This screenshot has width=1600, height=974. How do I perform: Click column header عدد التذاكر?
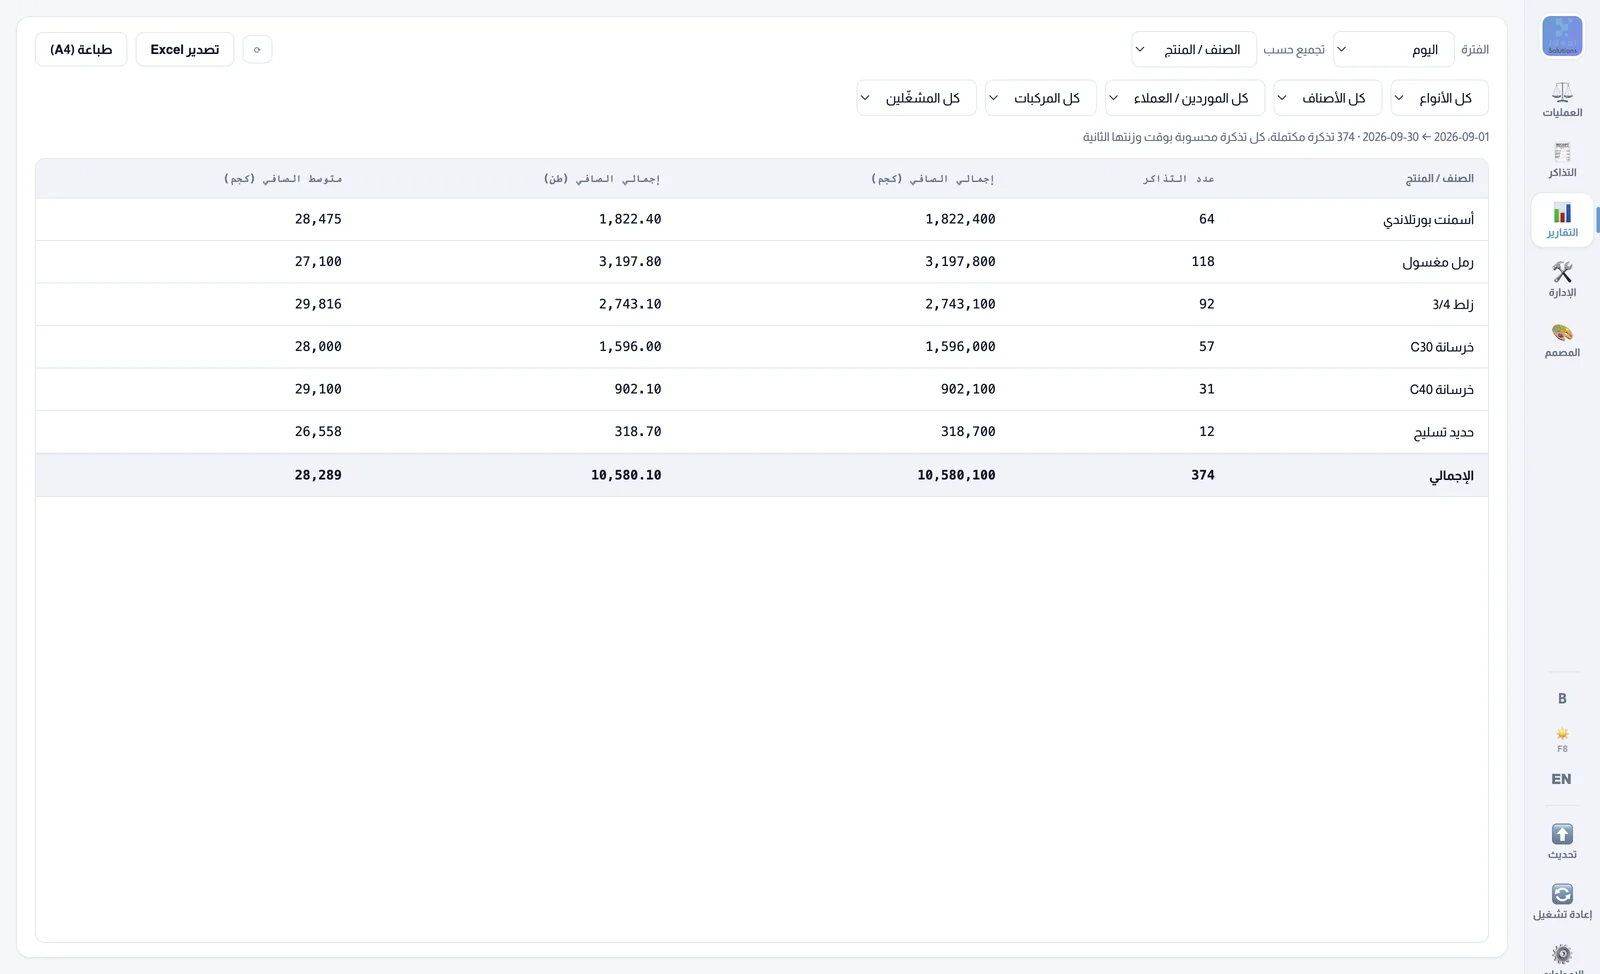(x=1178, y=178)
